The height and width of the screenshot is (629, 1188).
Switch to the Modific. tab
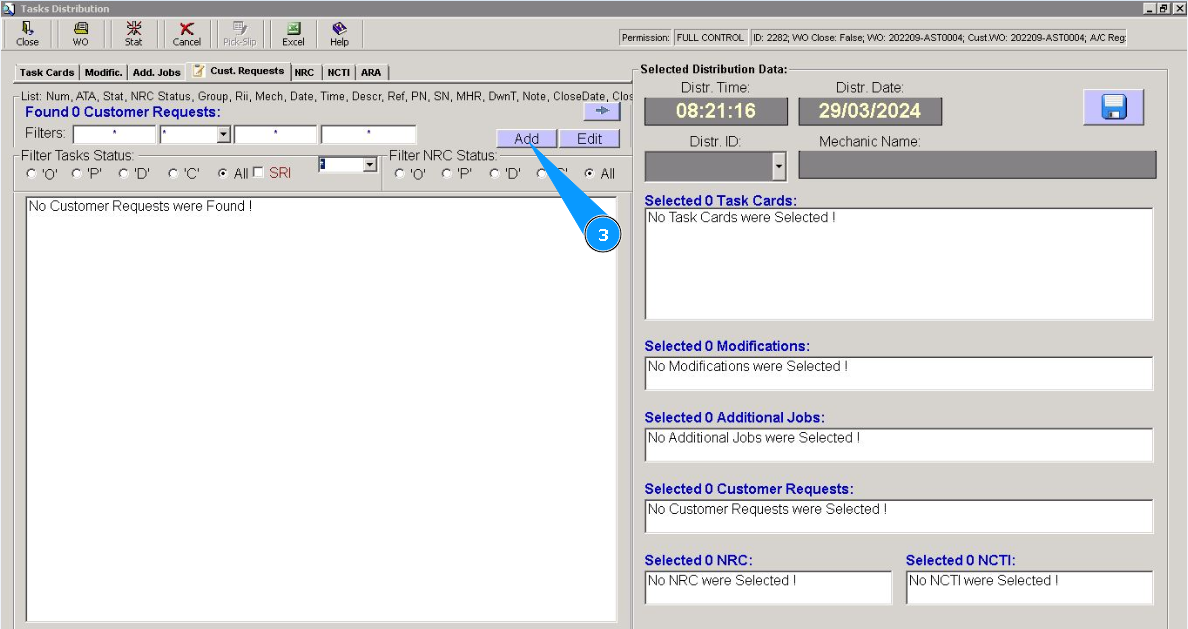103,73
